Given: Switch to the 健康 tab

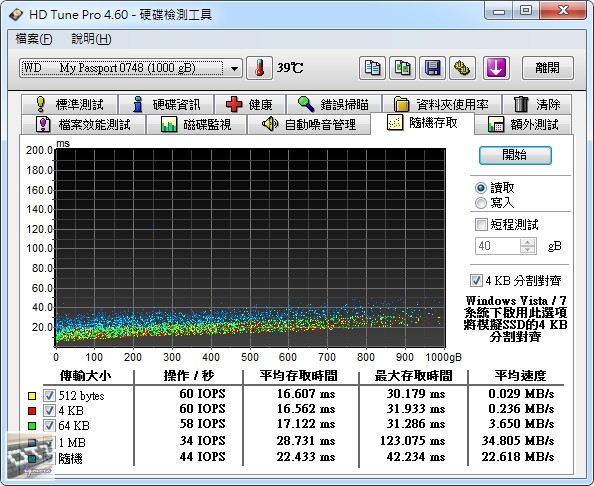Looking at the screenshot, I should tap(250, 104).
